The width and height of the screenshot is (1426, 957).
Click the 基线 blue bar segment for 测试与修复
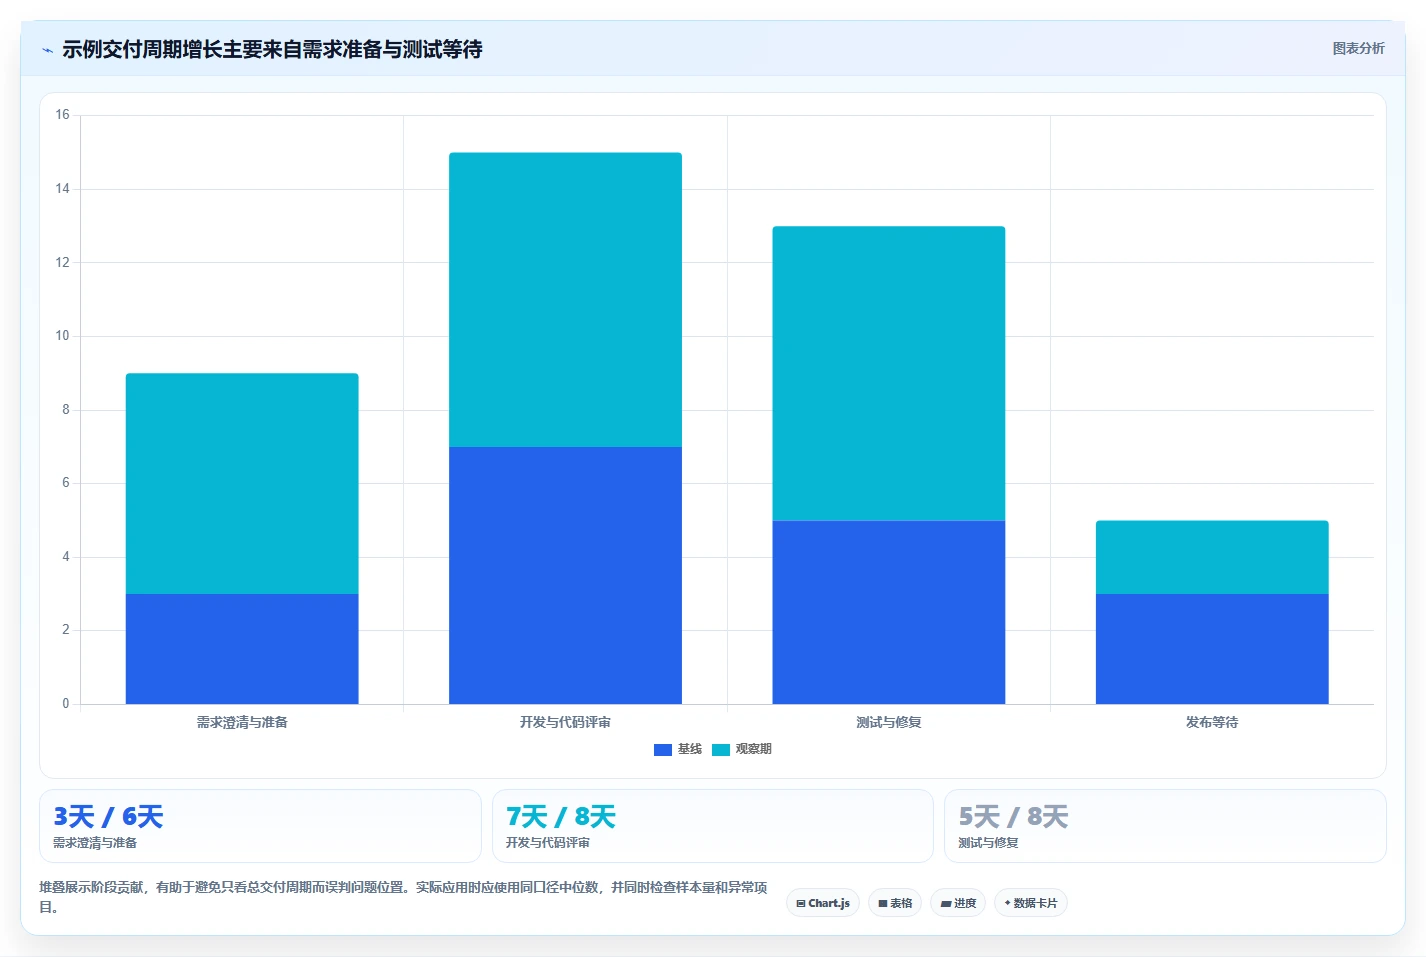pyautogui.click(x=889, y=612)
